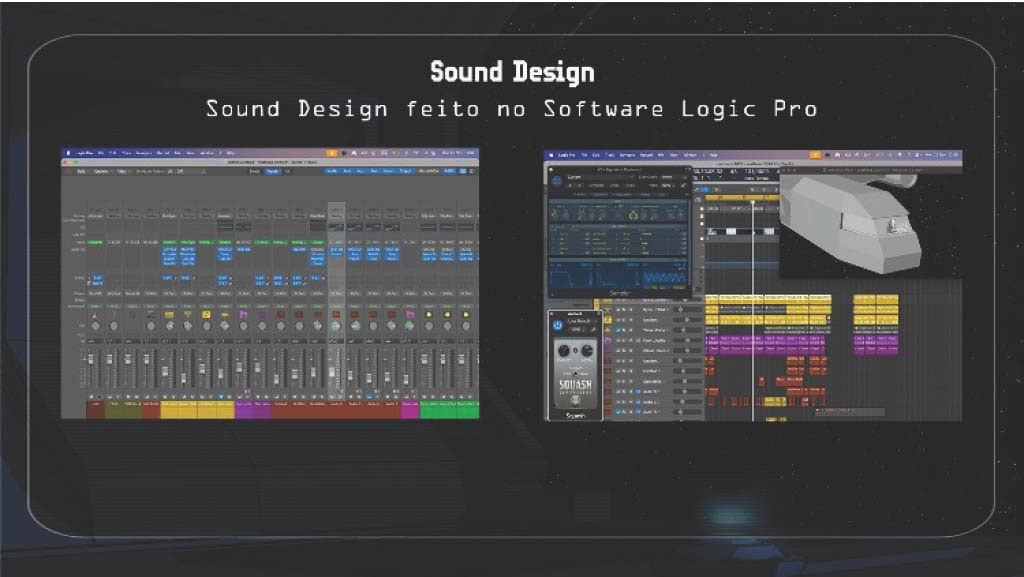This screenshot has width=1024, height=577.
Task: Open the Logic Pro menu in the mixer window
Action: [x=84, y=153]
